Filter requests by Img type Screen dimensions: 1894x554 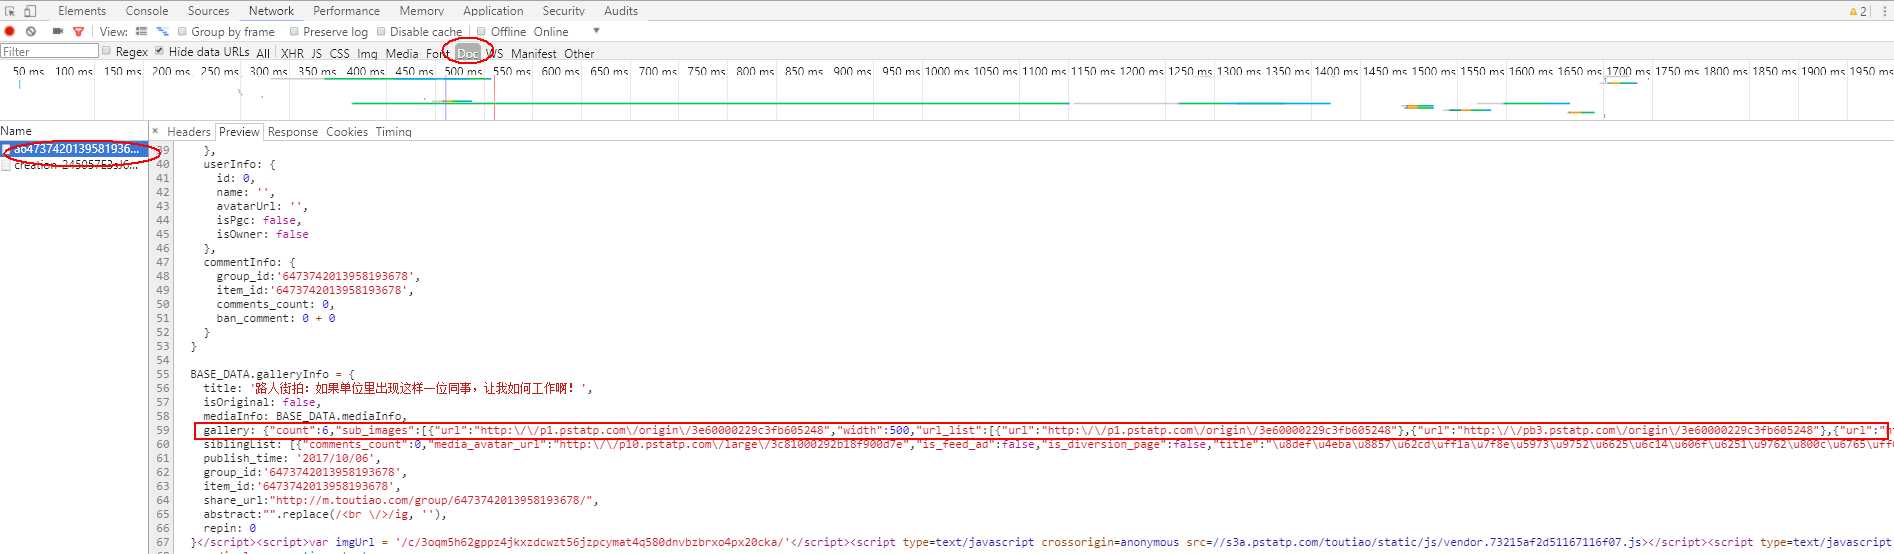(367, 53)
